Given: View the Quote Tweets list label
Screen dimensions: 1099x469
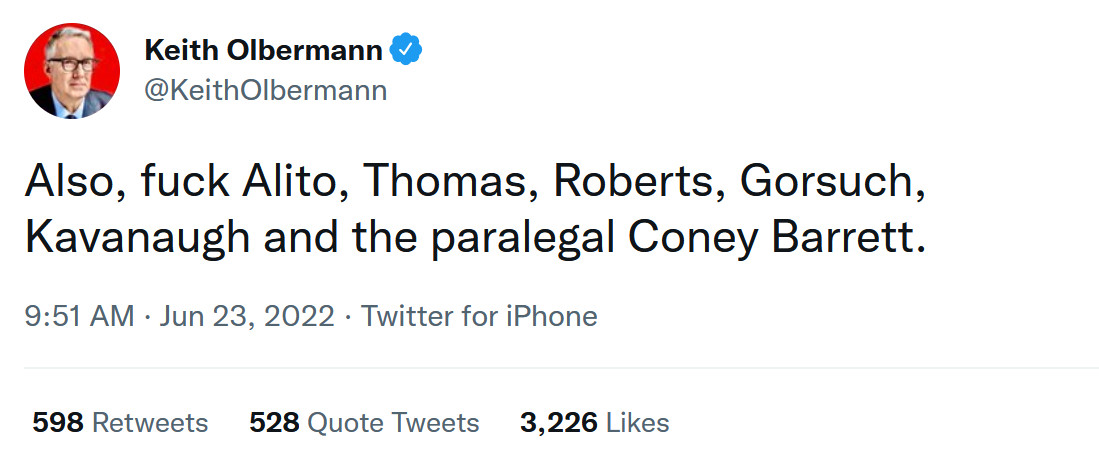Looking at the screenshot, I should click(x=393, y=422).
